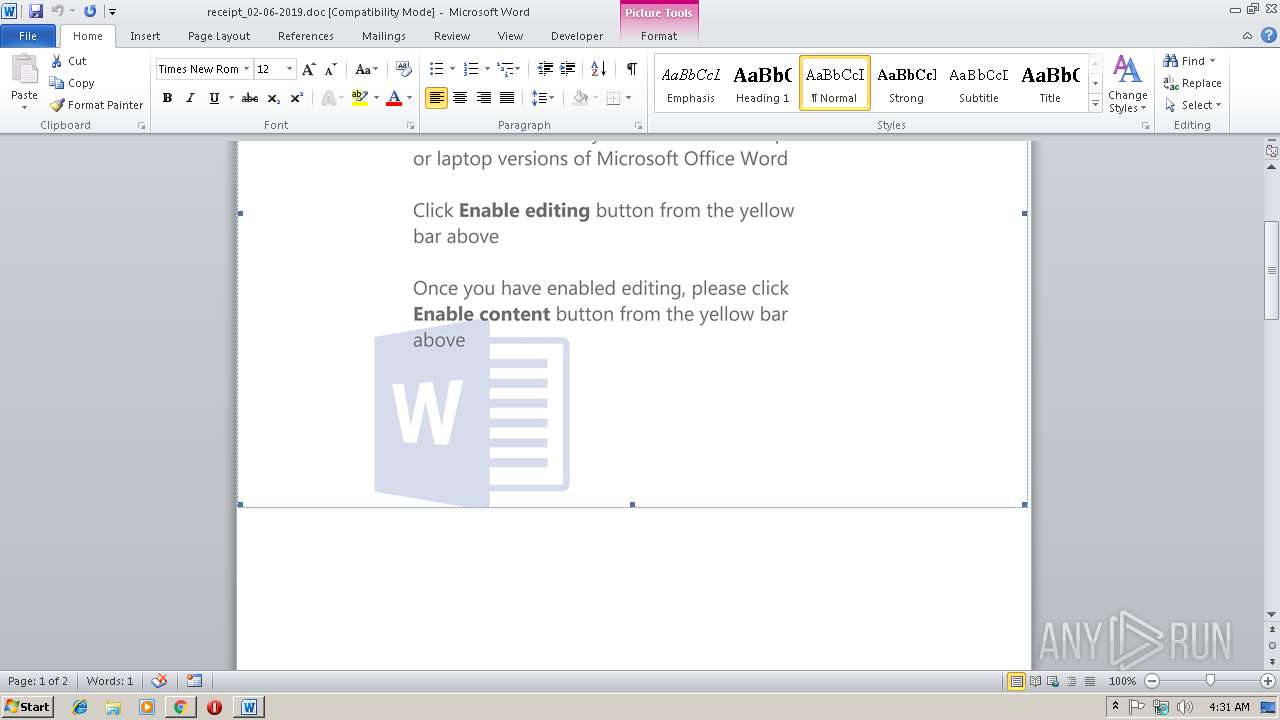Toggle Outline view in status bar

tap(1070, 681)
